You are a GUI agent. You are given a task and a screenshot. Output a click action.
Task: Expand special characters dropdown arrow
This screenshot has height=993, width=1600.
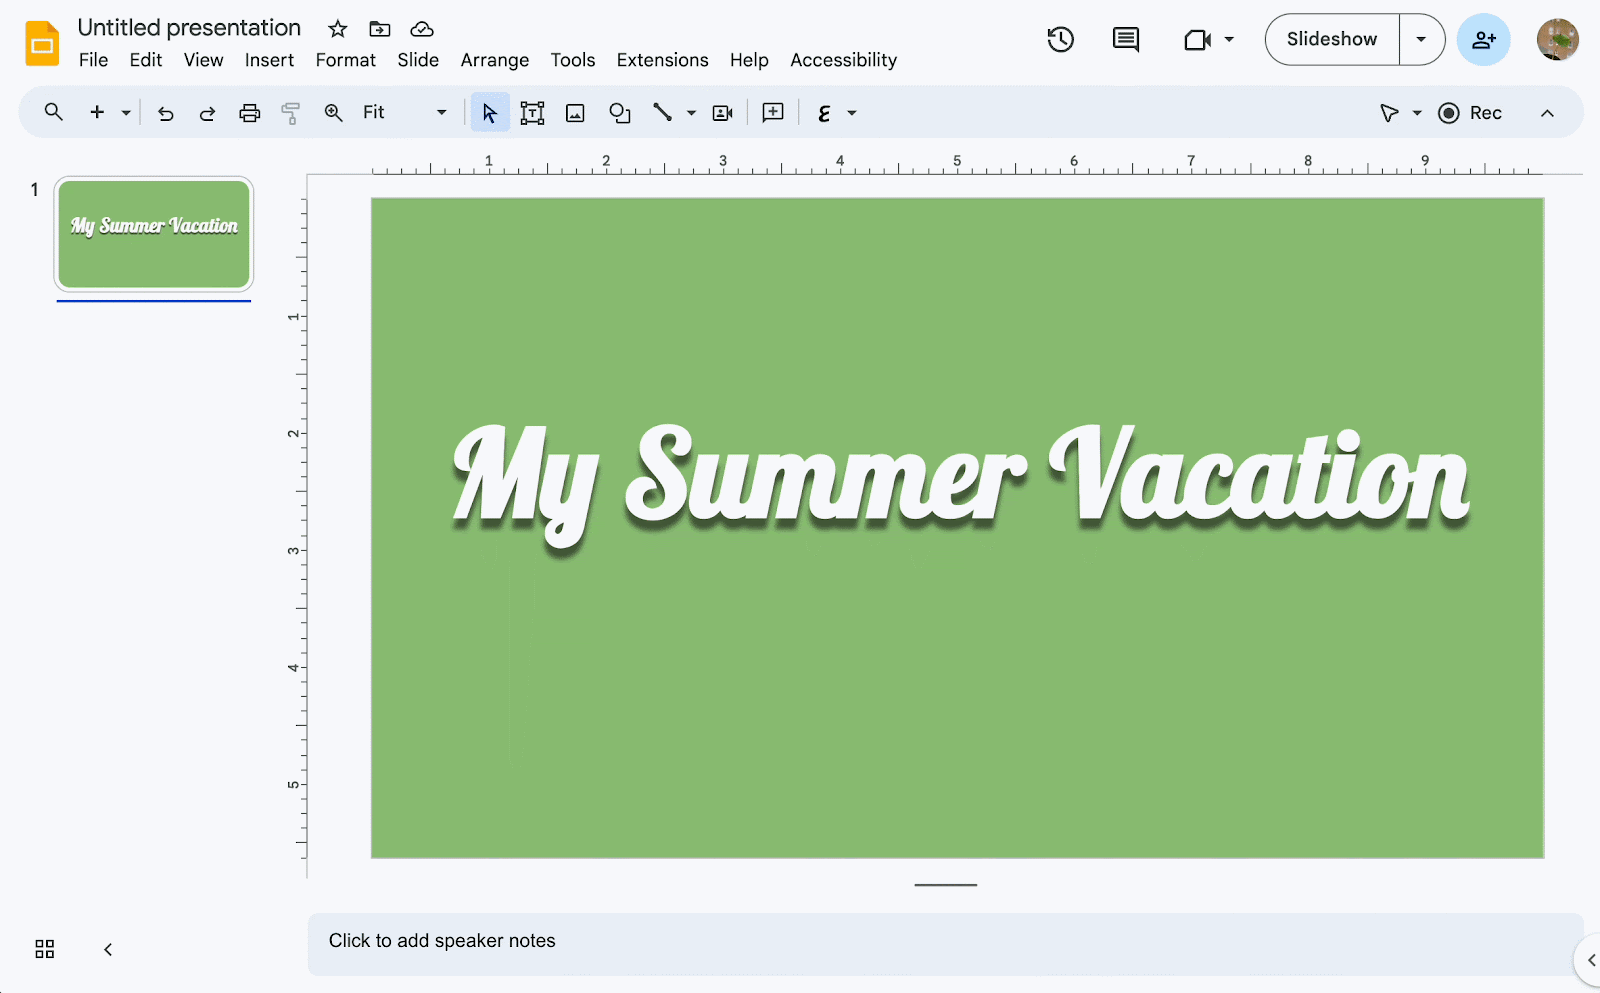click(x=852, y=113)
